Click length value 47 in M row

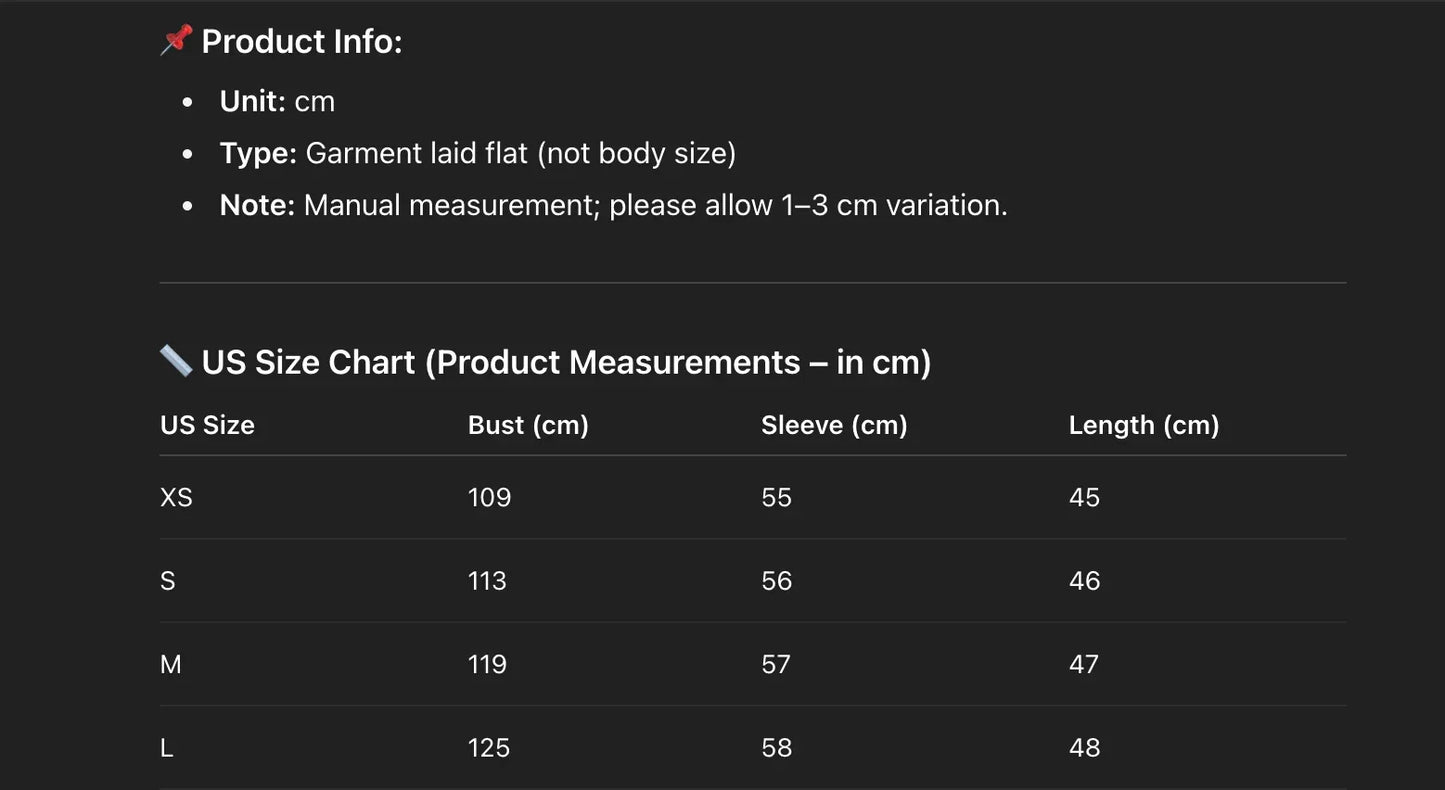(1084, 664)
